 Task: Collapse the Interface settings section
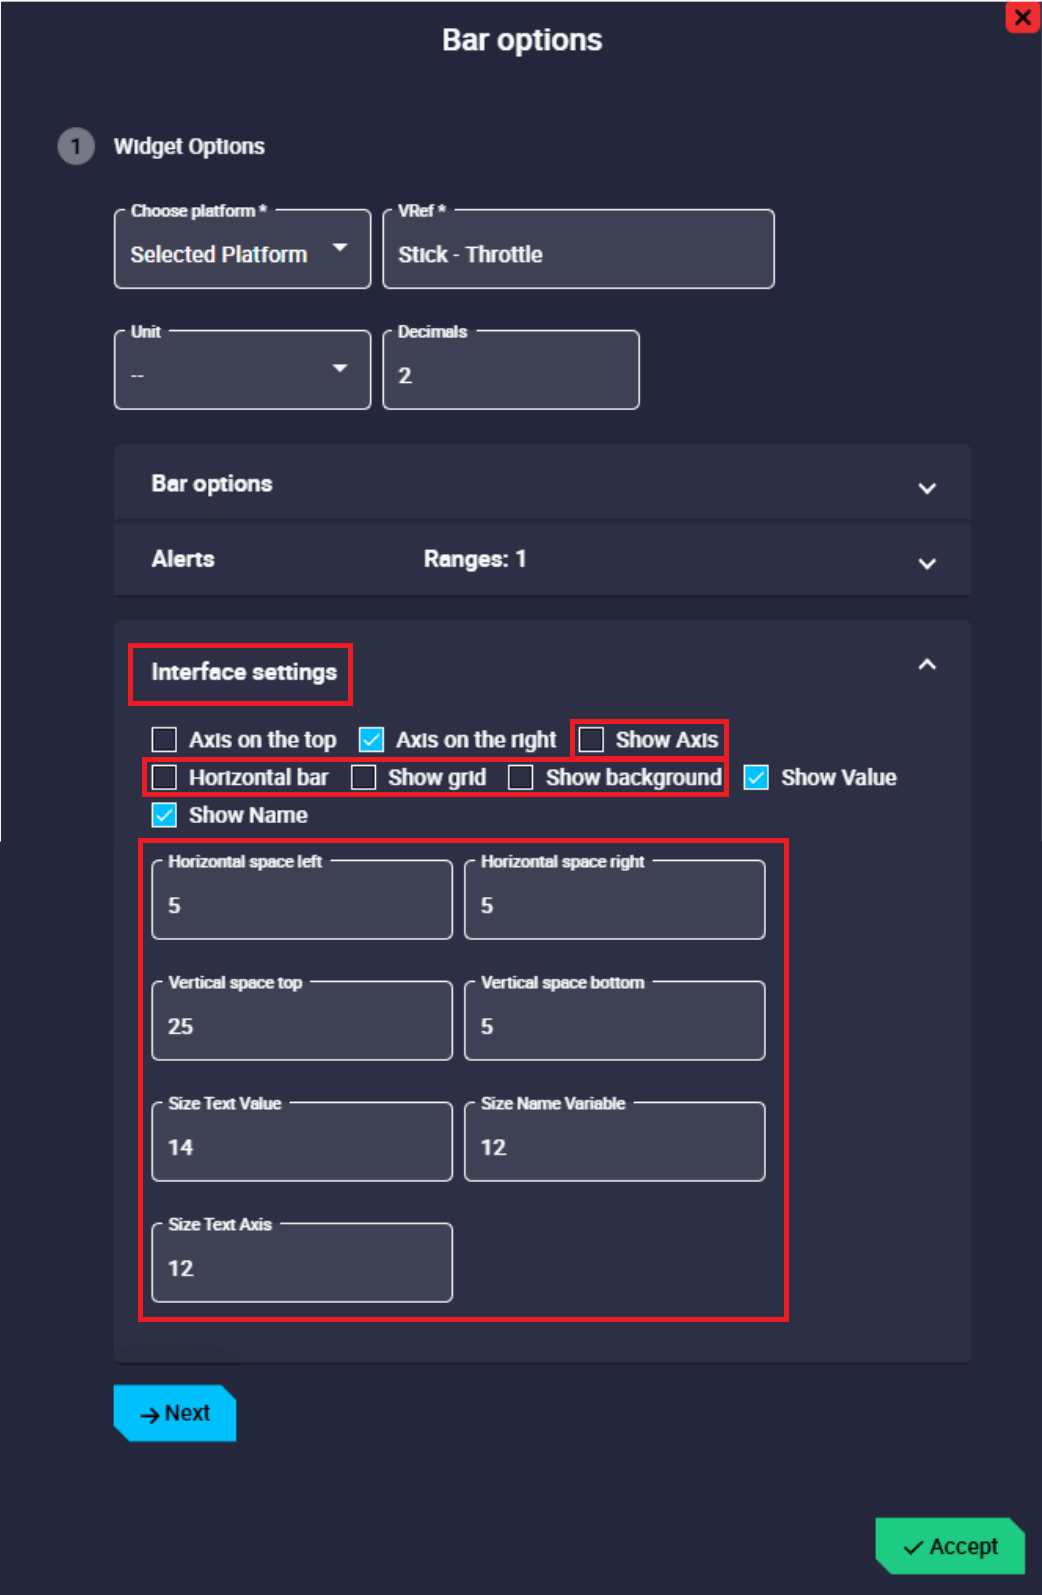(x=926, y=665)
